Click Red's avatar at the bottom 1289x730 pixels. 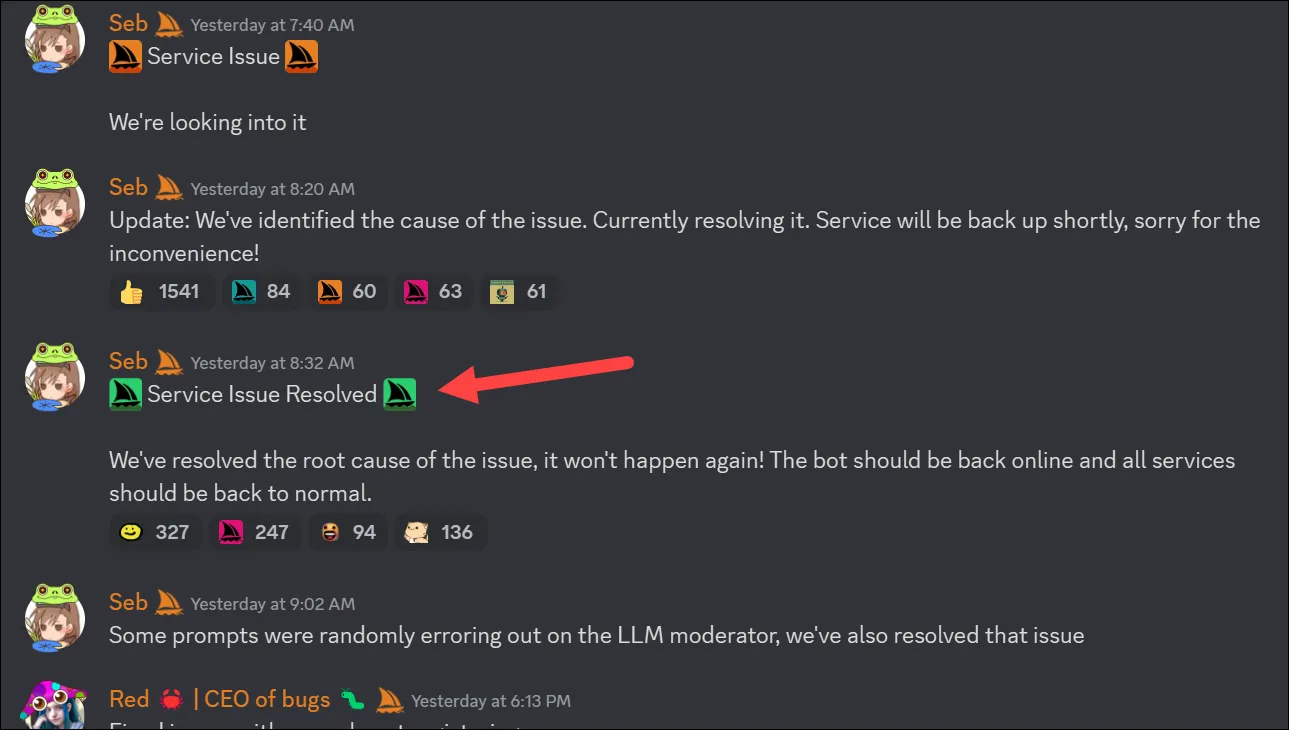point(54,707)
